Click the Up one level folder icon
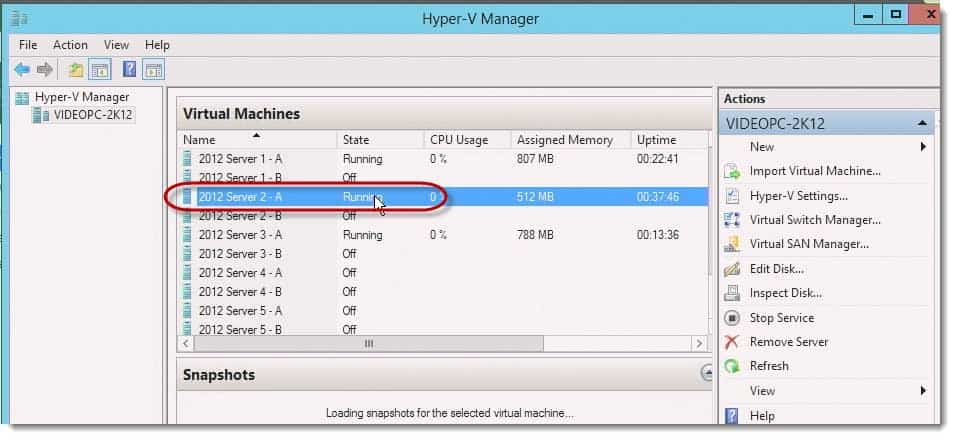This screenshot has width=955, height=439. point(76,70)
